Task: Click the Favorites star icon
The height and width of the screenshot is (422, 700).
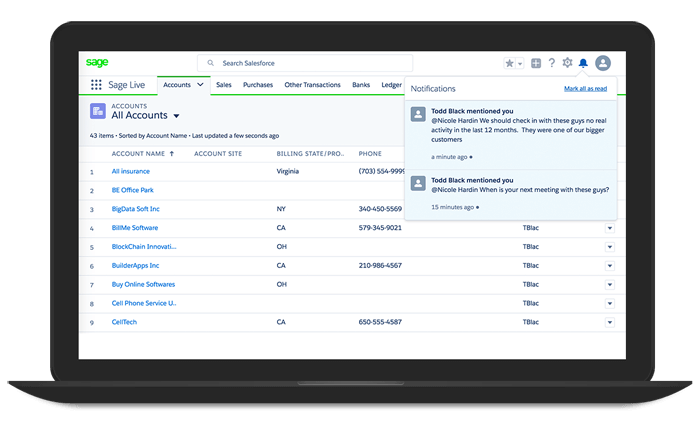Action: pos(509,63)
